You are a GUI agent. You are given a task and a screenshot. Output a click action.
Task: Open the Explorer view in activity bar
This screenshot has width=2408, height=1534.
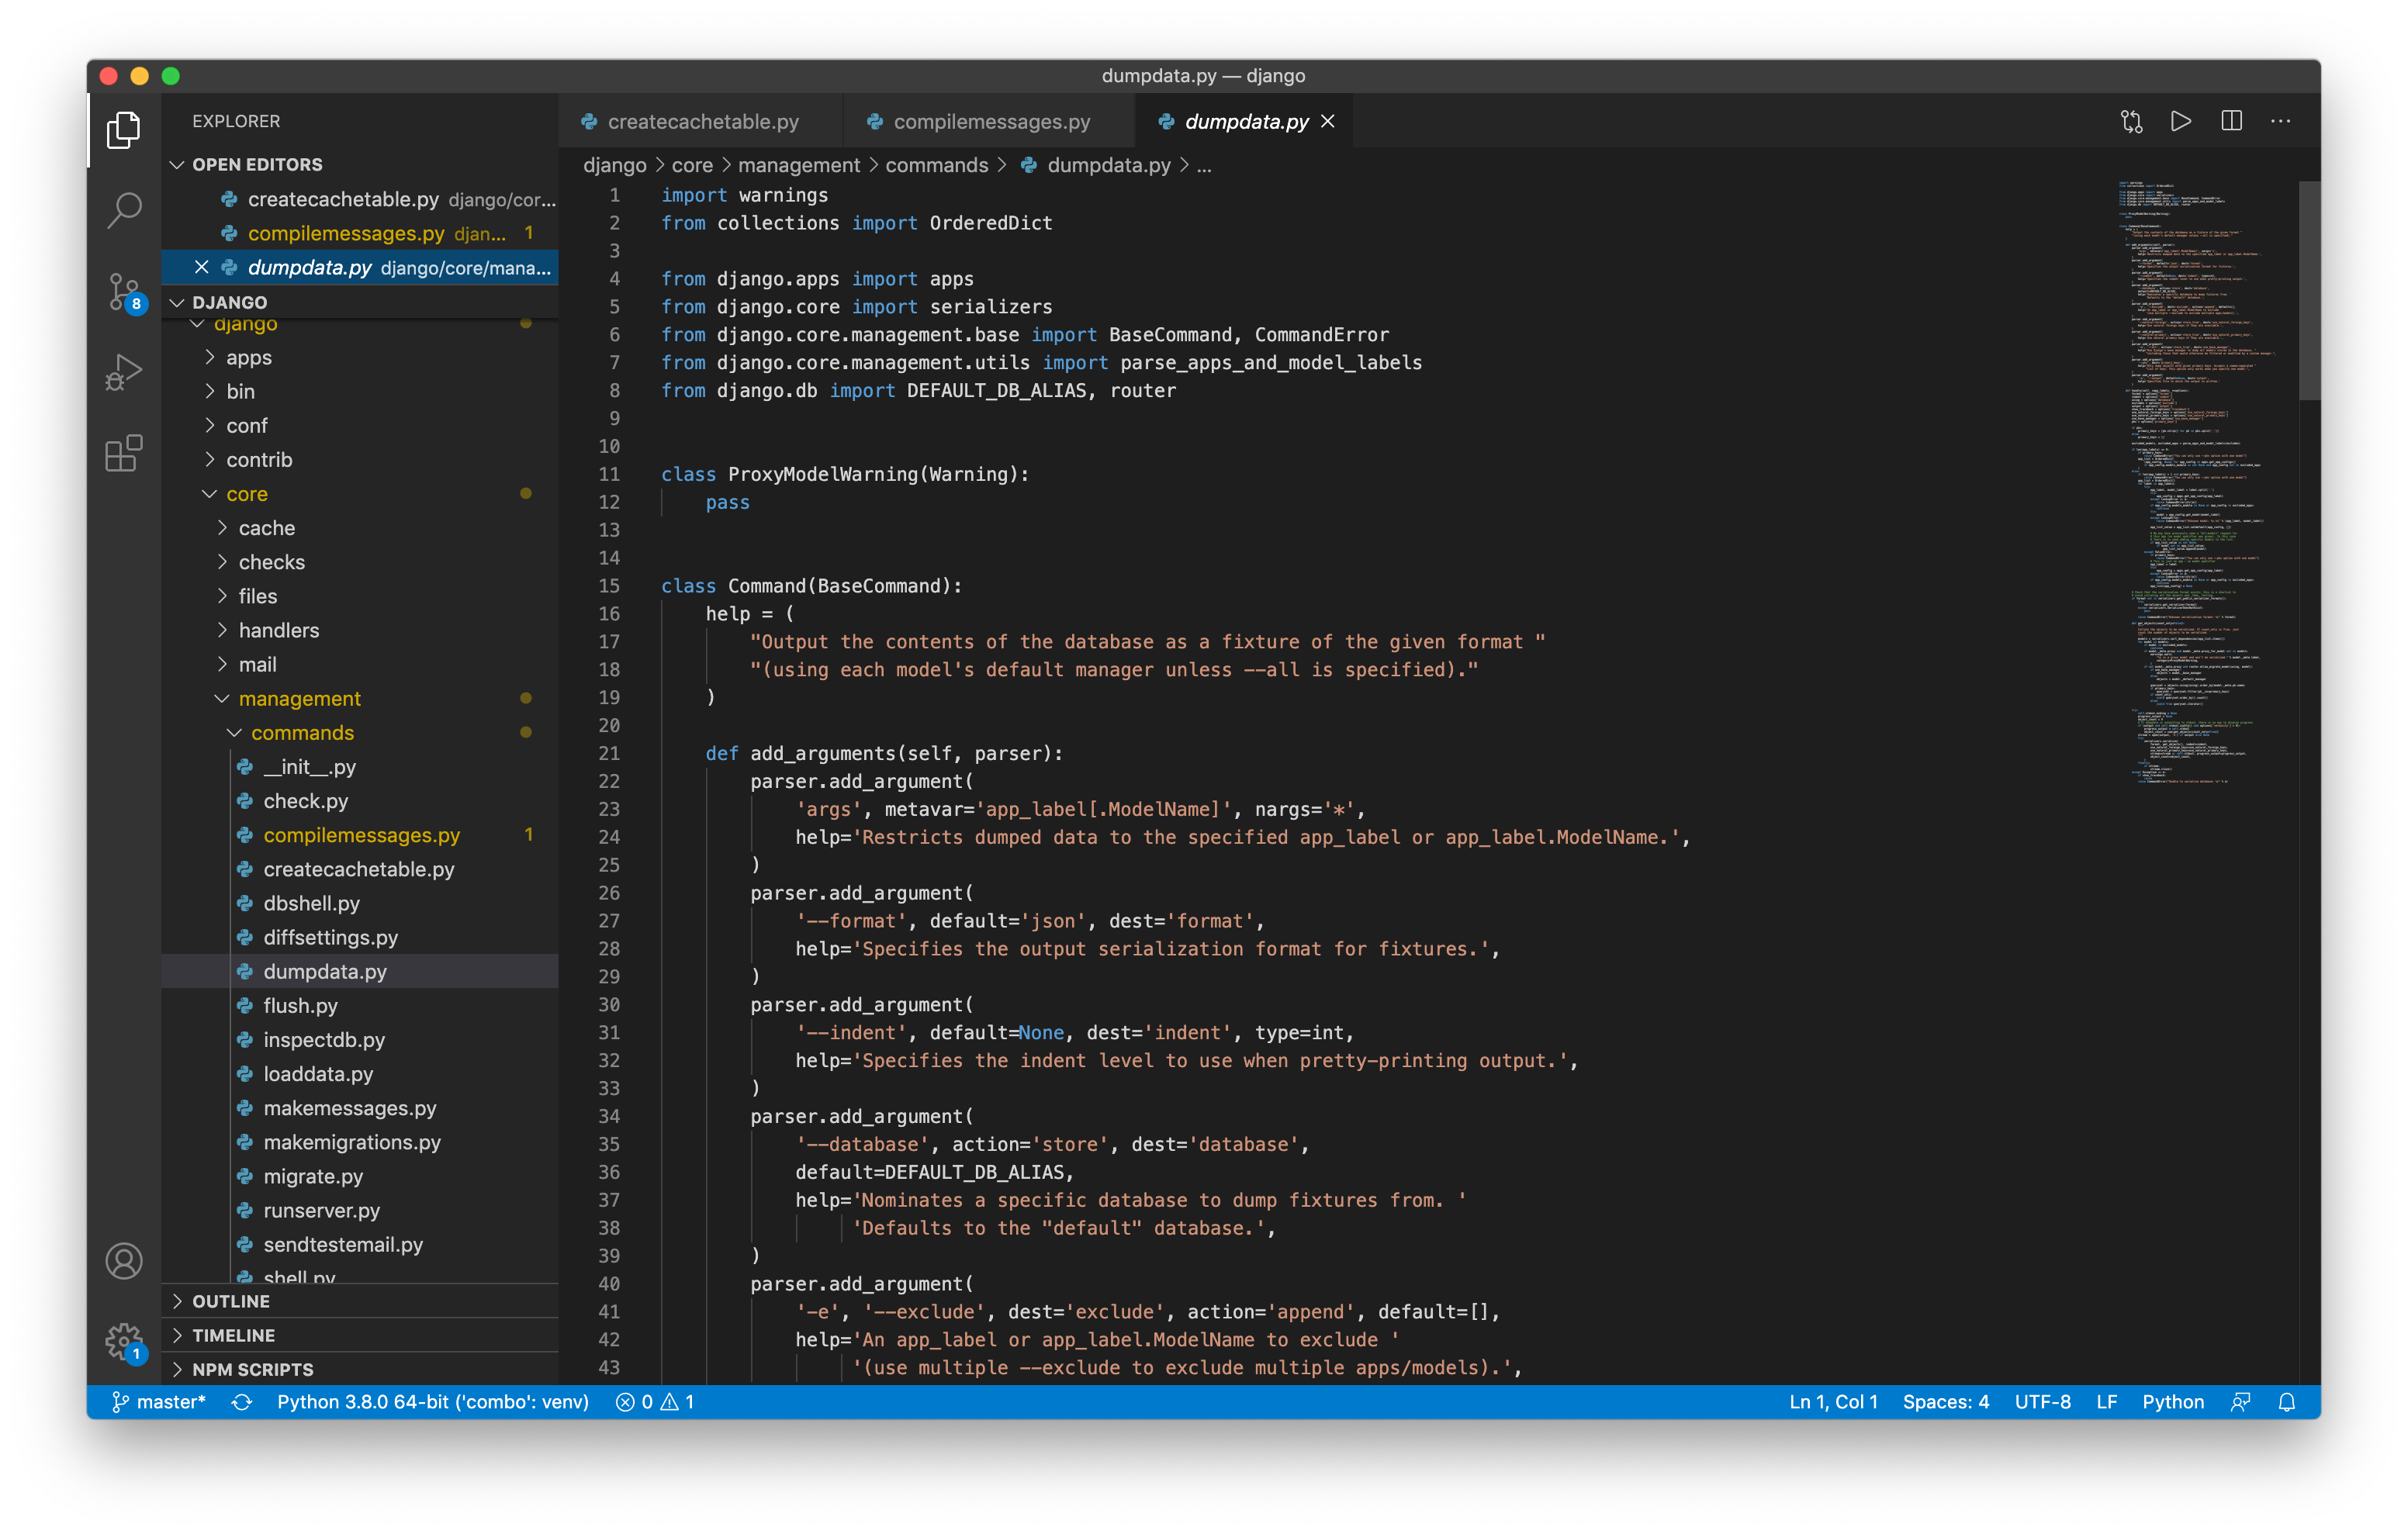coord(124,129)
